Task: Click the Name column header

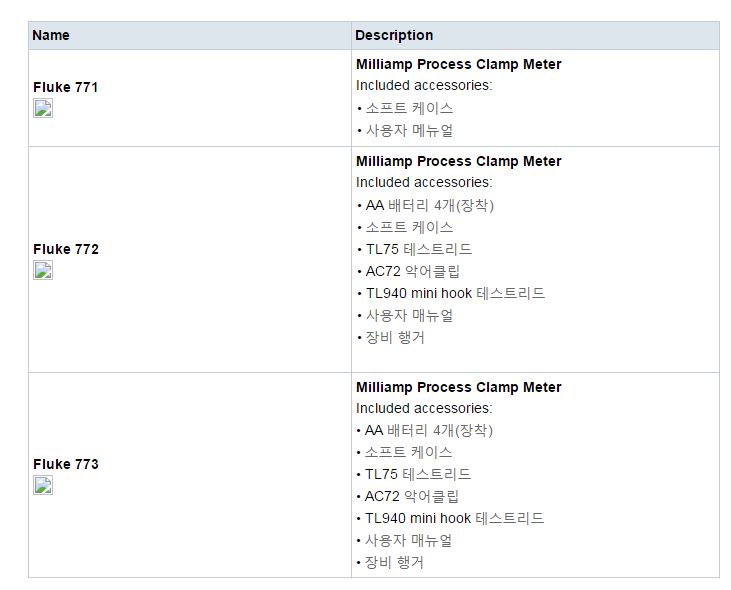Action: click(x=51, y=35)
